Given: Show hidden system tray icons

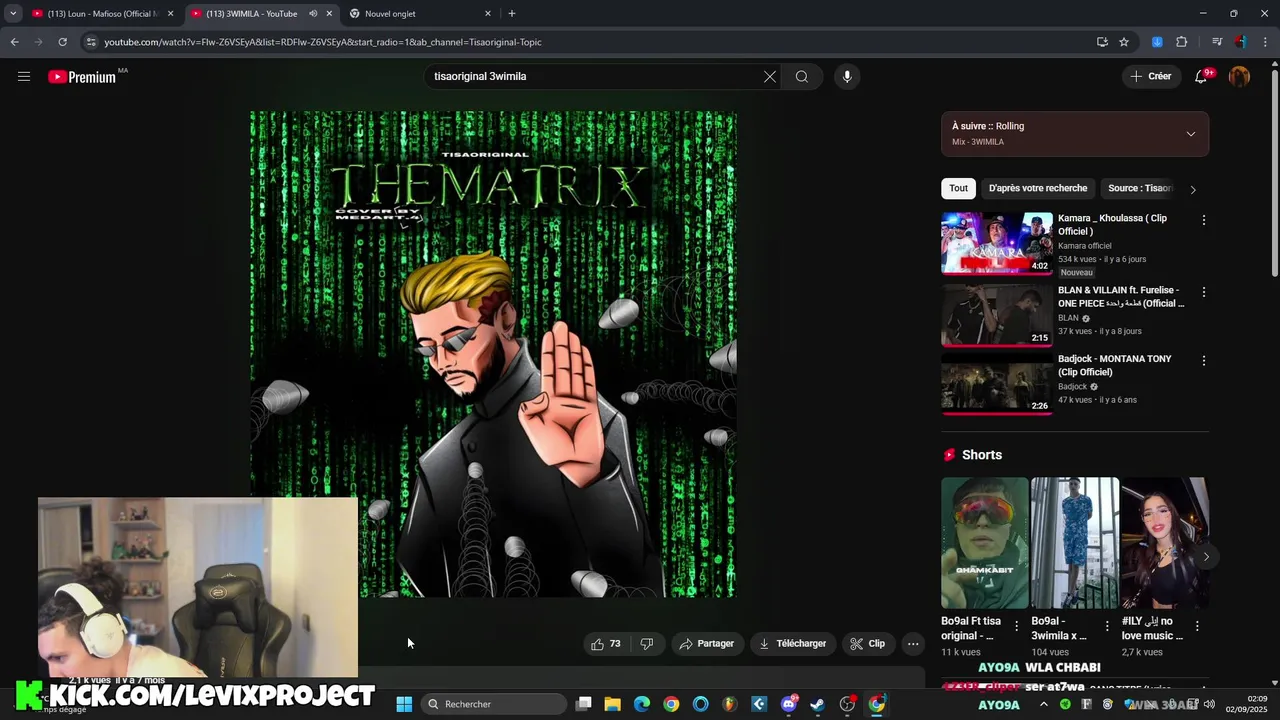Looking at the screenshot, I should pos(1044,704).
